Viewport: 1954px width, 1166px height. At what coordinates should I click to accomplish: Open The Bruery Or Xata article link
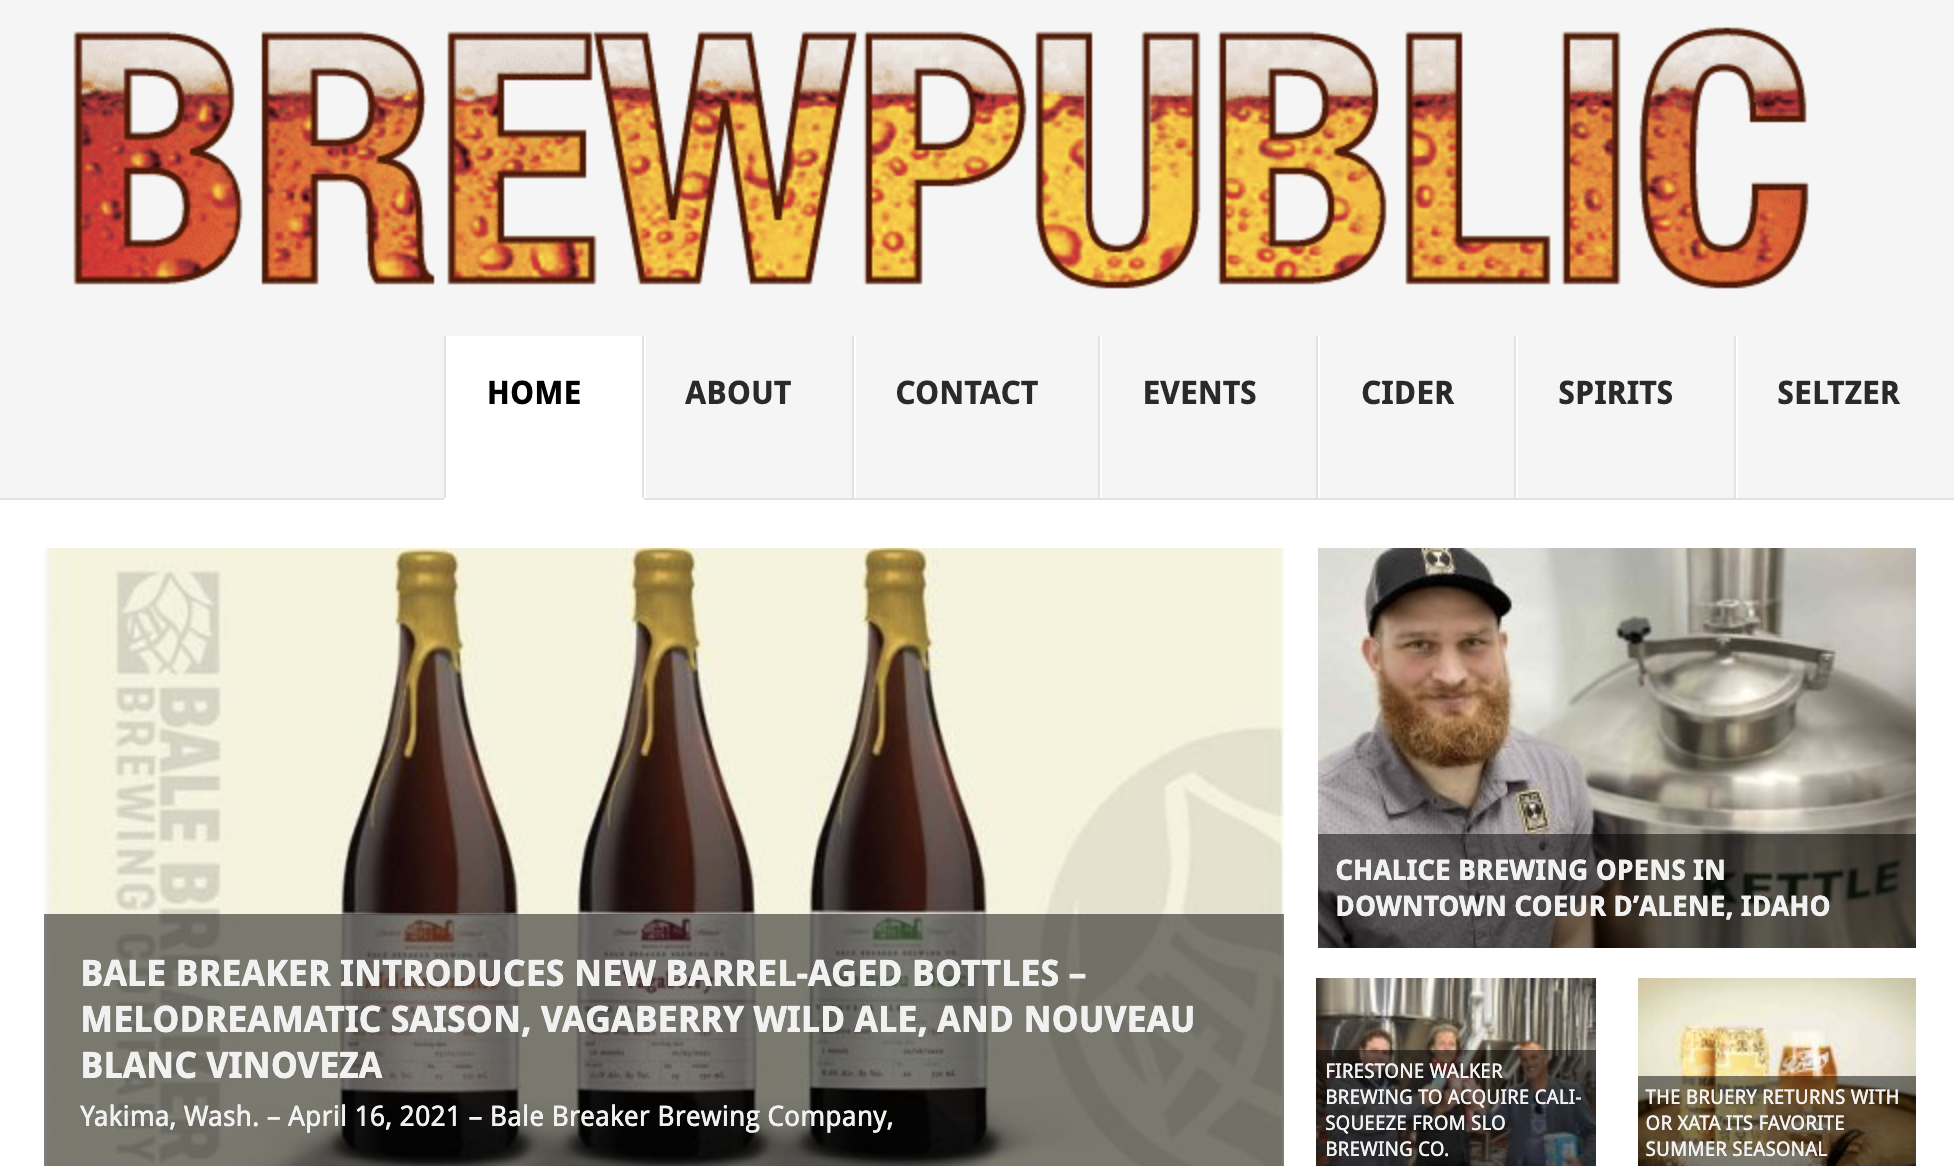pos(1771,1123)
